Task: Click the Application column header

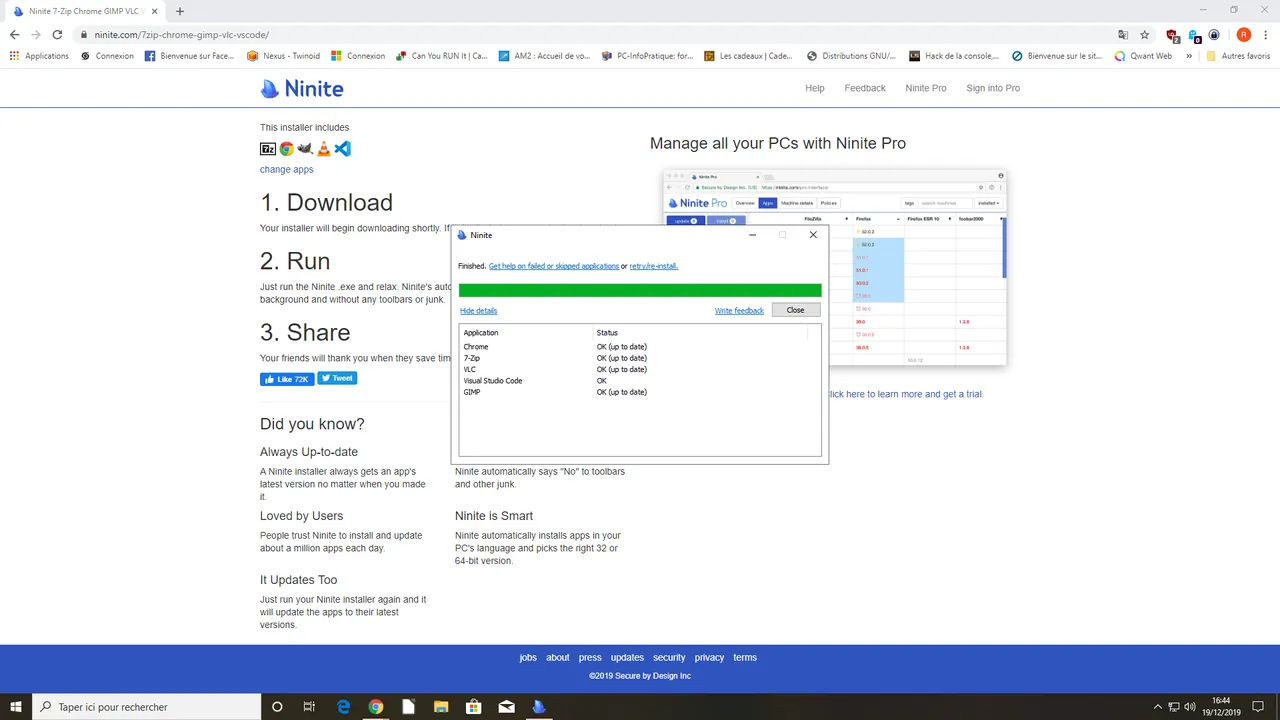Action: pos(481,333)
